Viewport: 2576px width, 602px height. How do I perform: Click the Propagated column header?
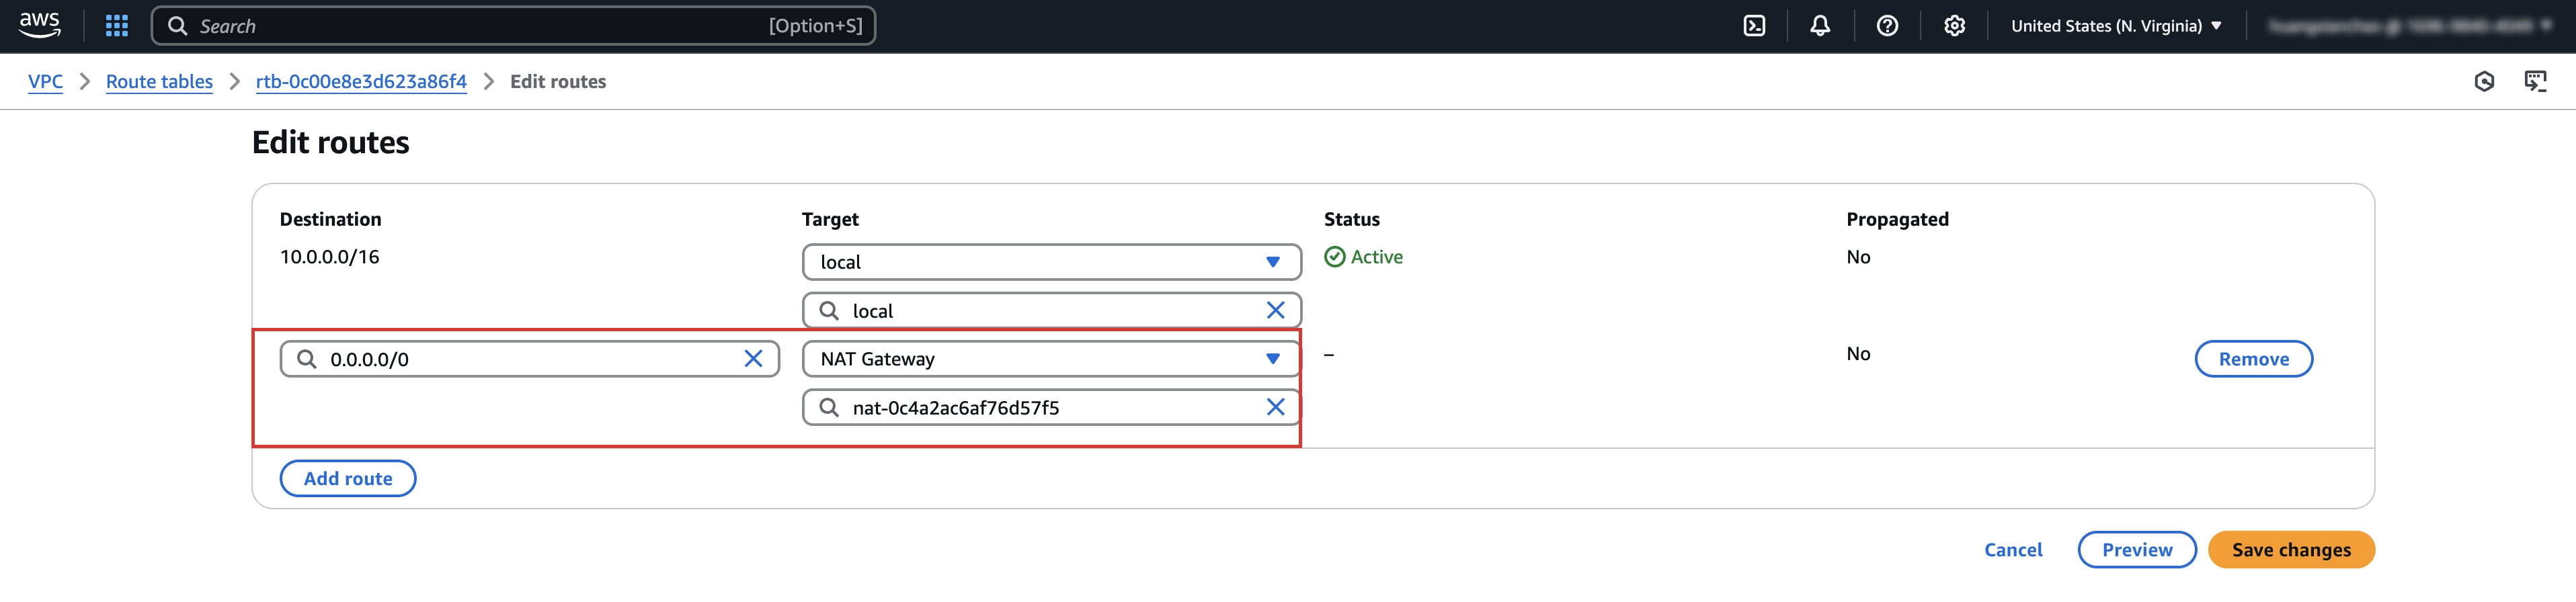click(1897, 219)
